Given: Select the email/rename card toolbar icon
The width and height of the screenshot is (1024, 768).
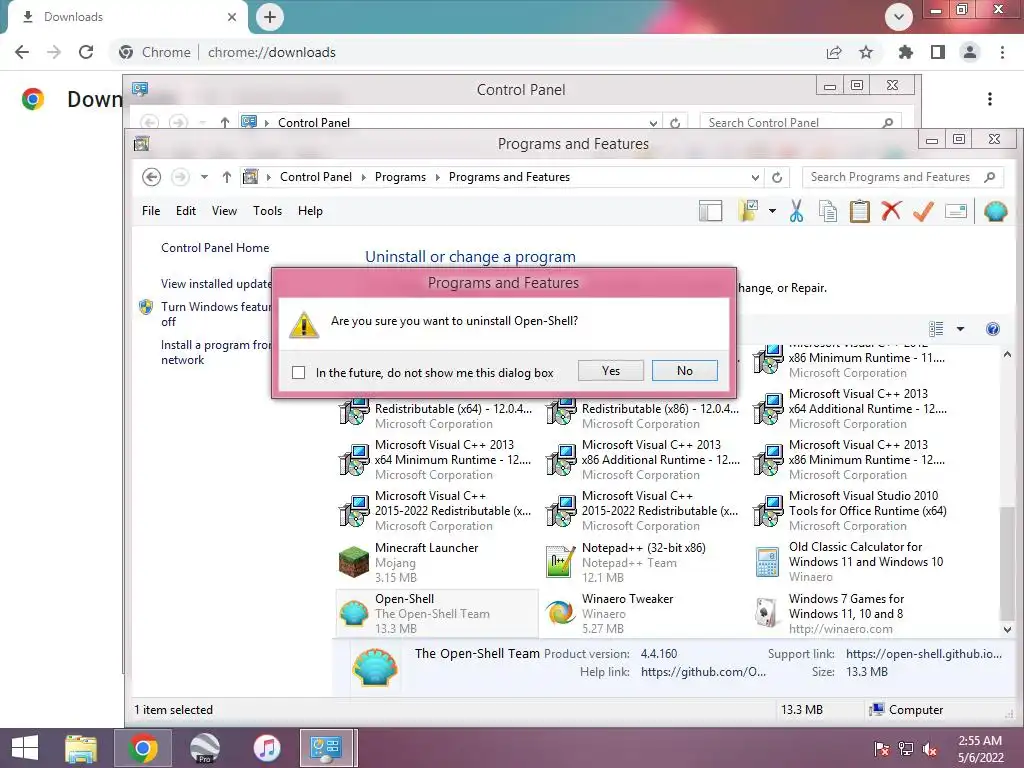Looking at the screenshot, I should tap(955, 211).
